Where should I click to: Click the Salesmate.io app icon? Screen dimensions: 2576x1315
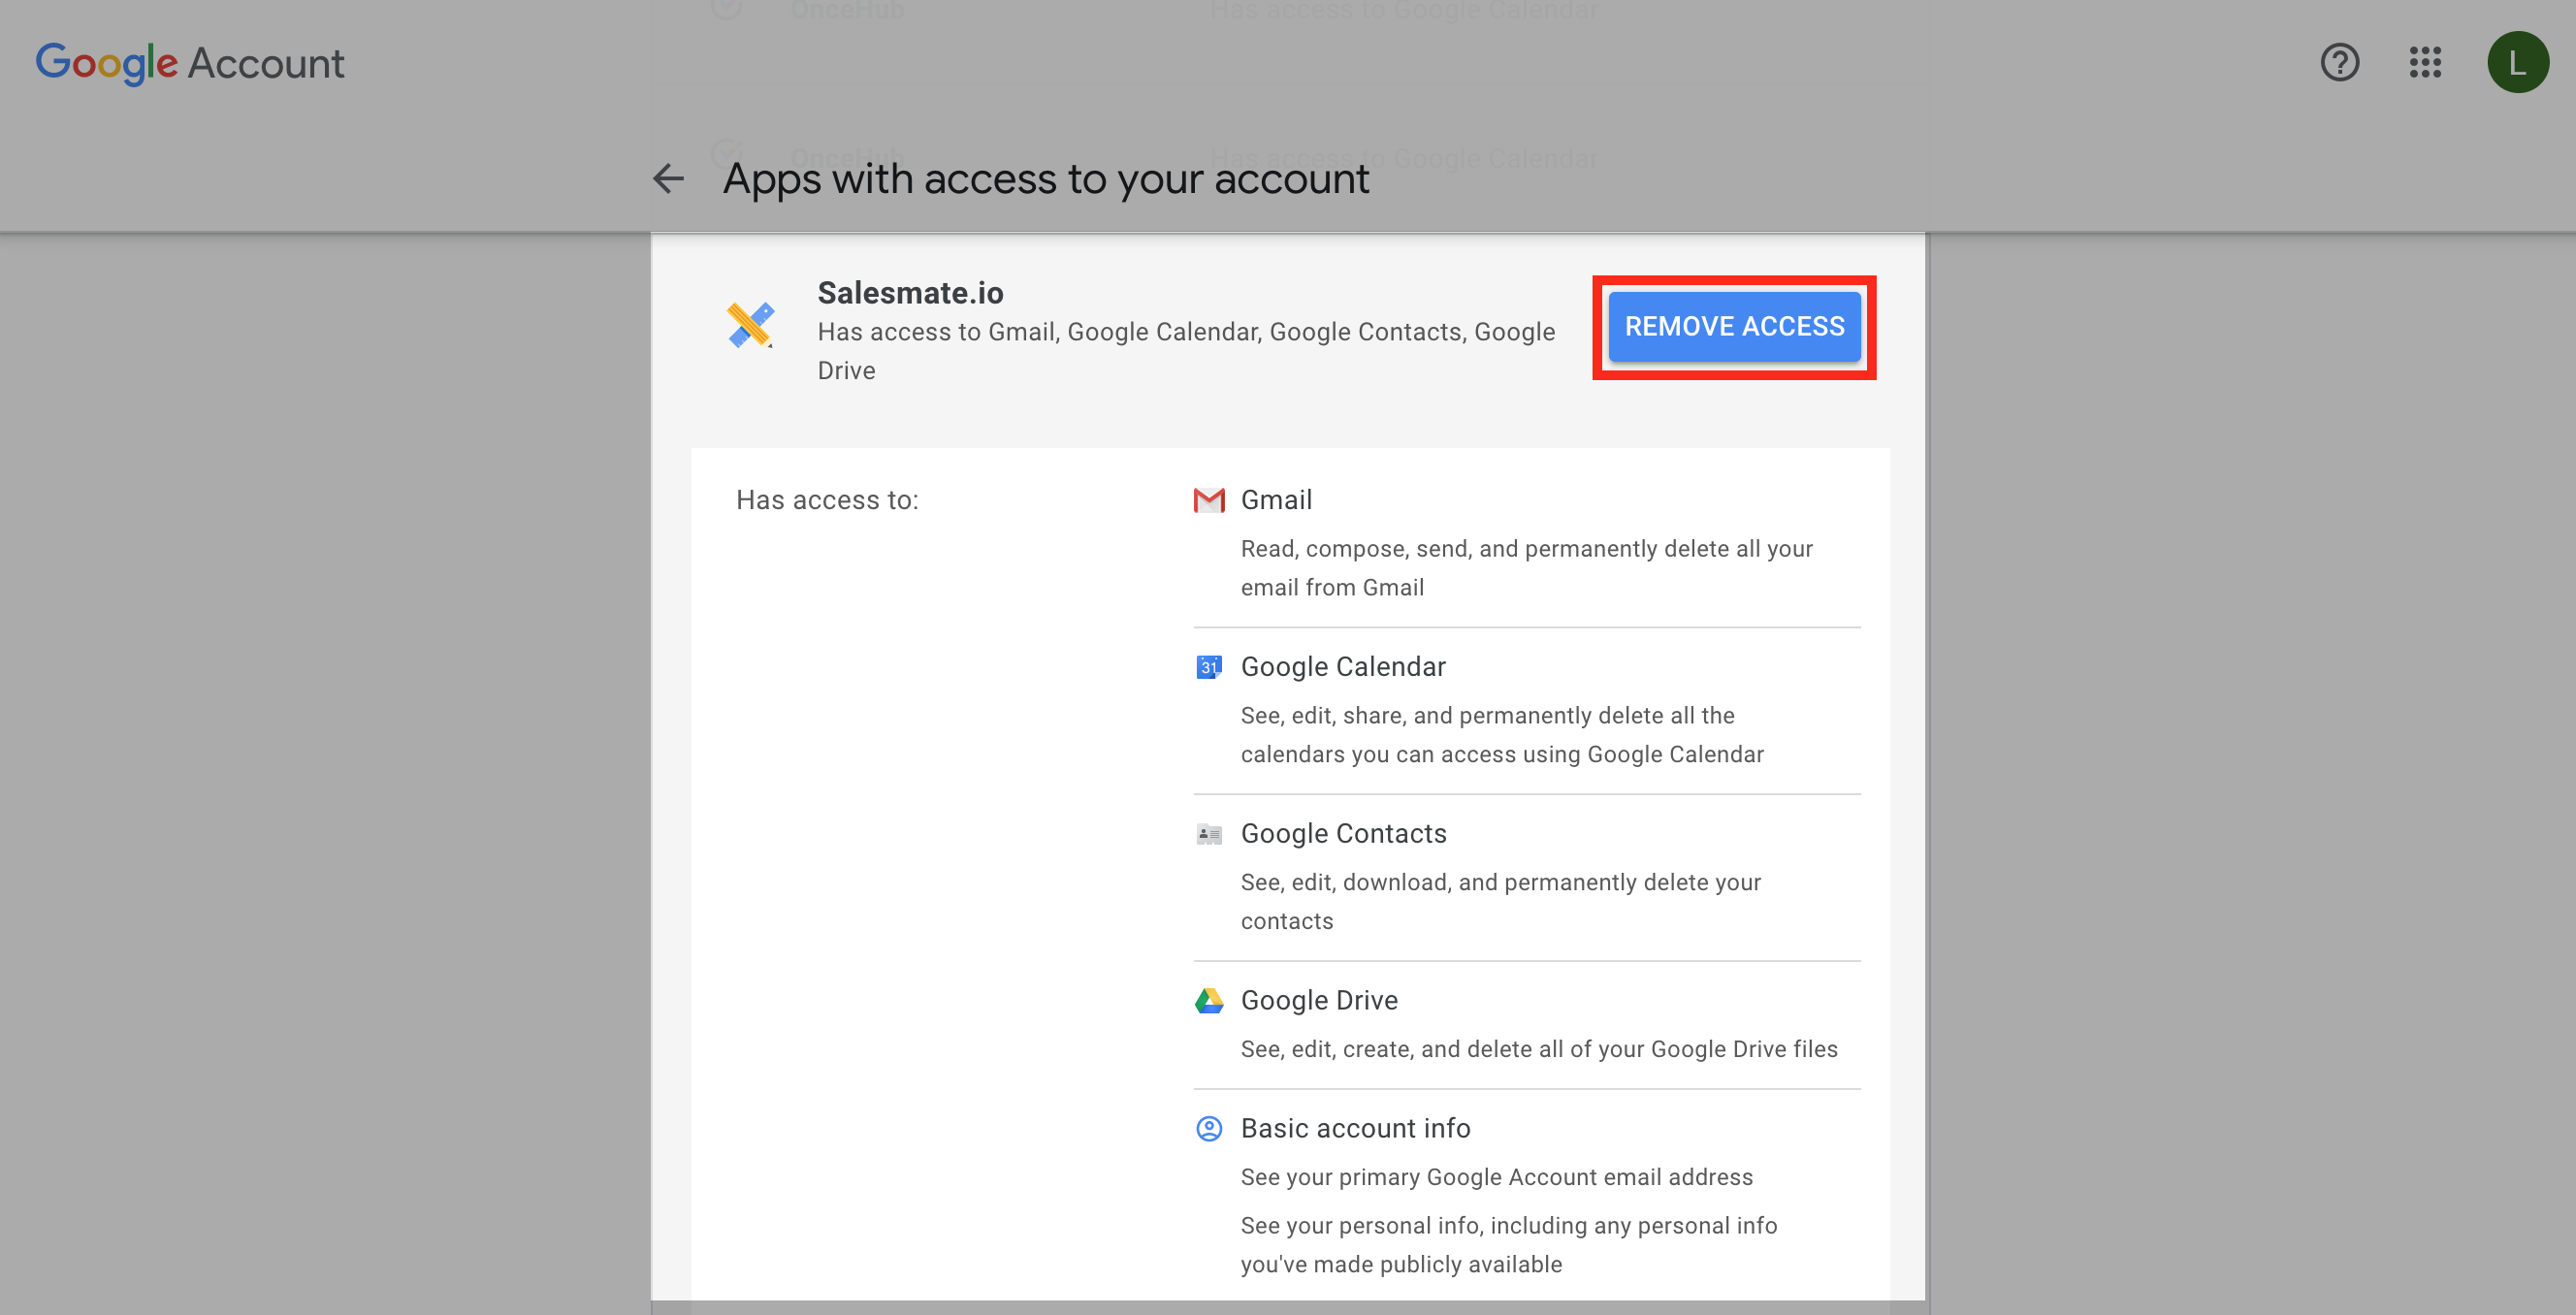coord(750,325)
